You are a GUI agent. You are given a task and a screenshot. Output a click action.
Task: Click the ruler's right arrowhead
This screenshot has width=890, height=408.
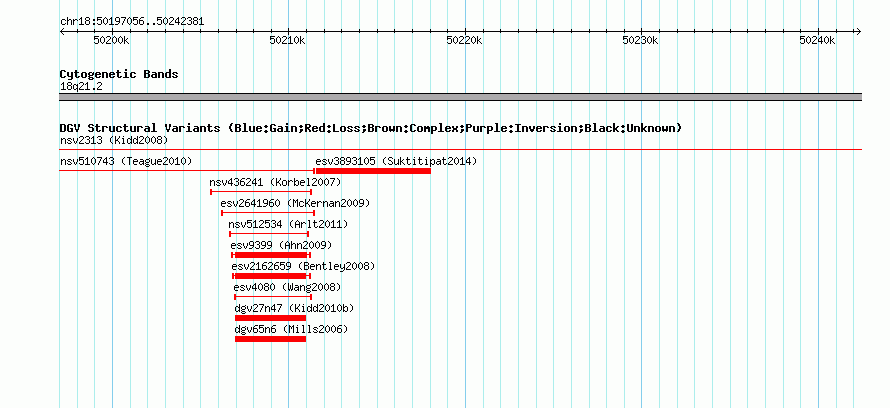coord(858,32)
